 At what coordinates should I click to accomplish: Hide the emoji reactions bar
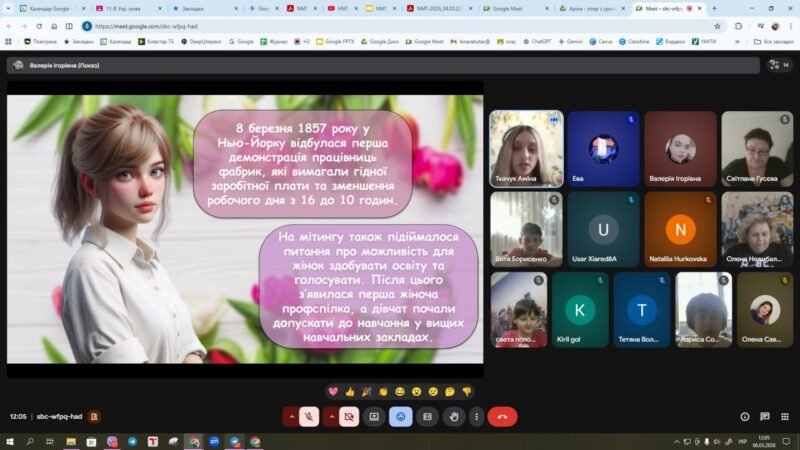pyautogui.click(x=401, y=416)
